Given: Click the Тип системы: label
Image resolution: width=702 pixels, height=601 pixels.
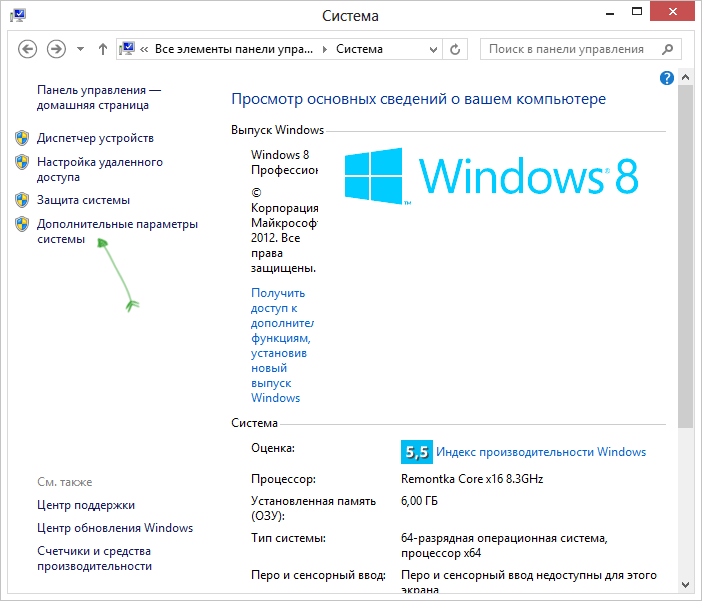Looking at the screenshot, I should click(288, 538).
